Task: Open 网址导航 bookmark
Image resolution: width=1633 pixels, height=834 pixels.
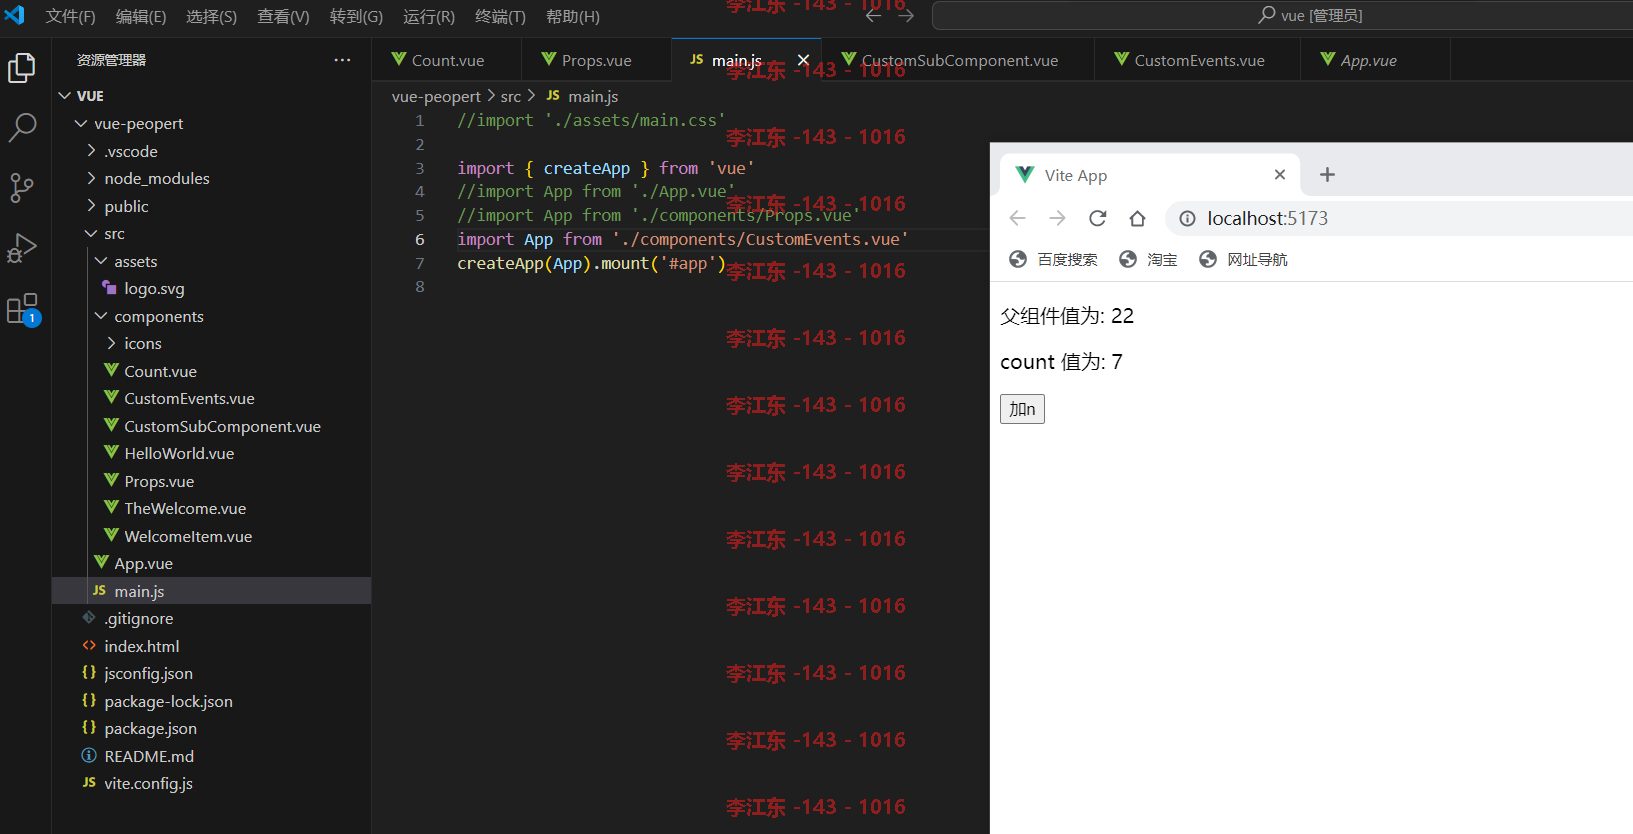Action: (x=1243, y=260)
